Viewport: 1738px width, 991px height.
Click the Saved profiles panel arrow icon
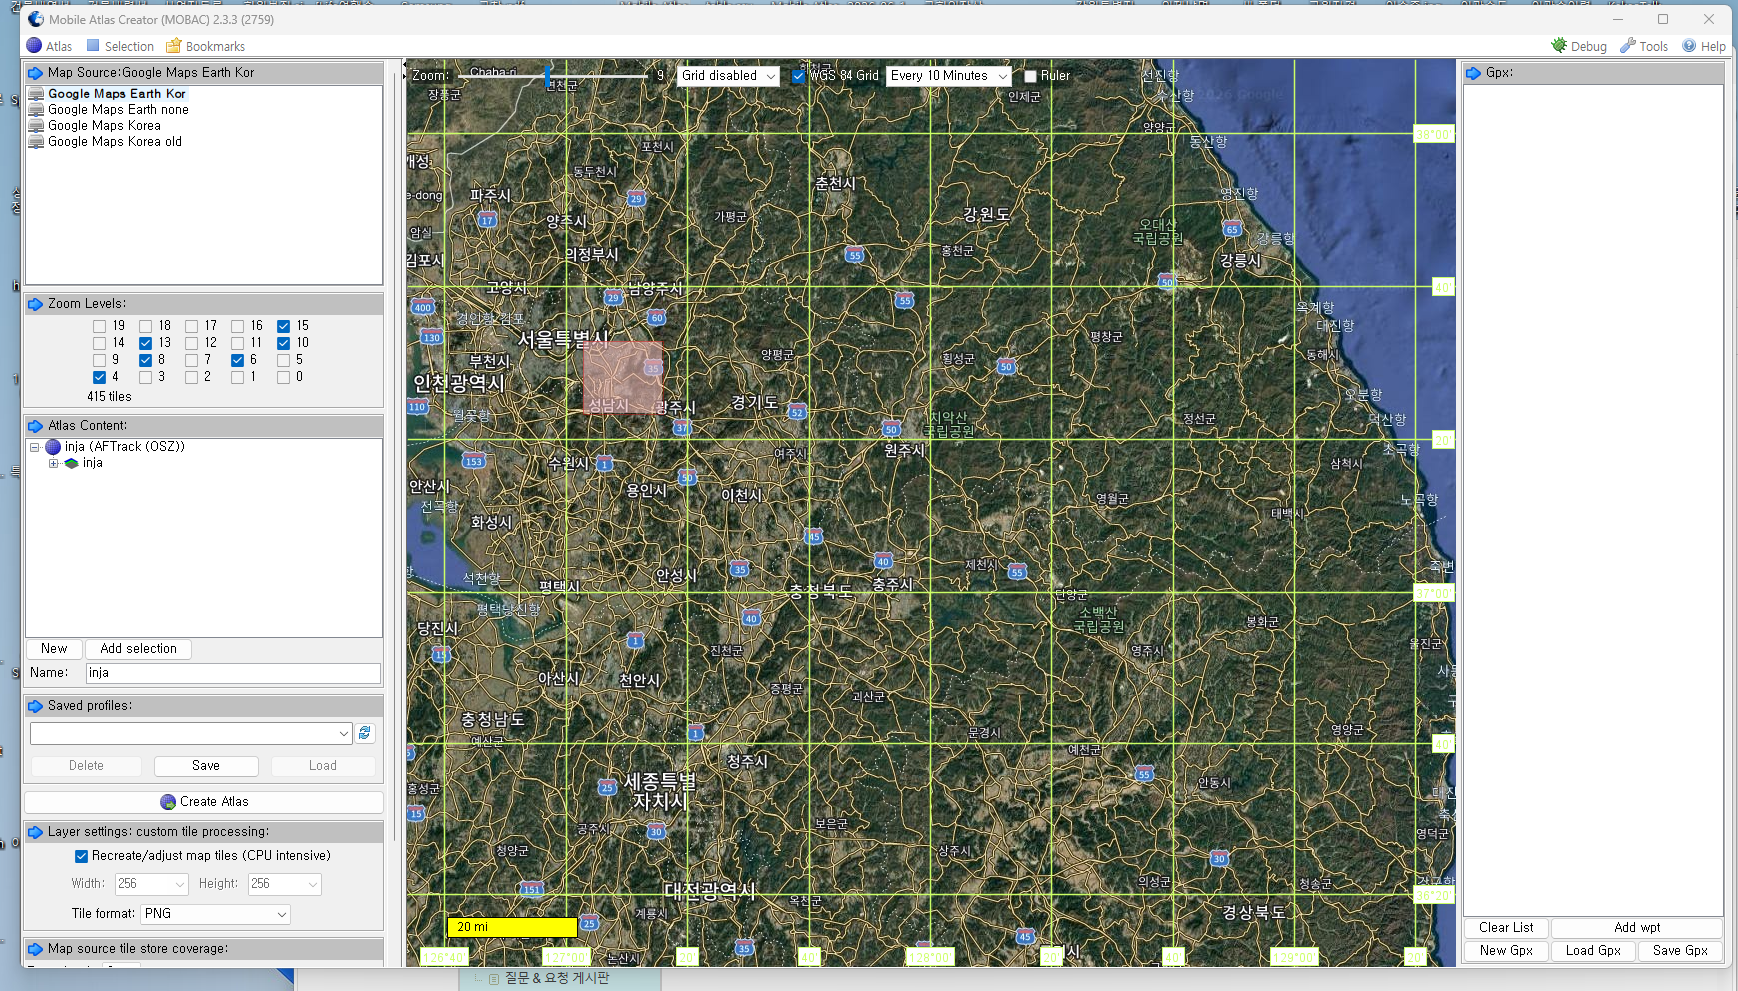[x=35, y=706]
